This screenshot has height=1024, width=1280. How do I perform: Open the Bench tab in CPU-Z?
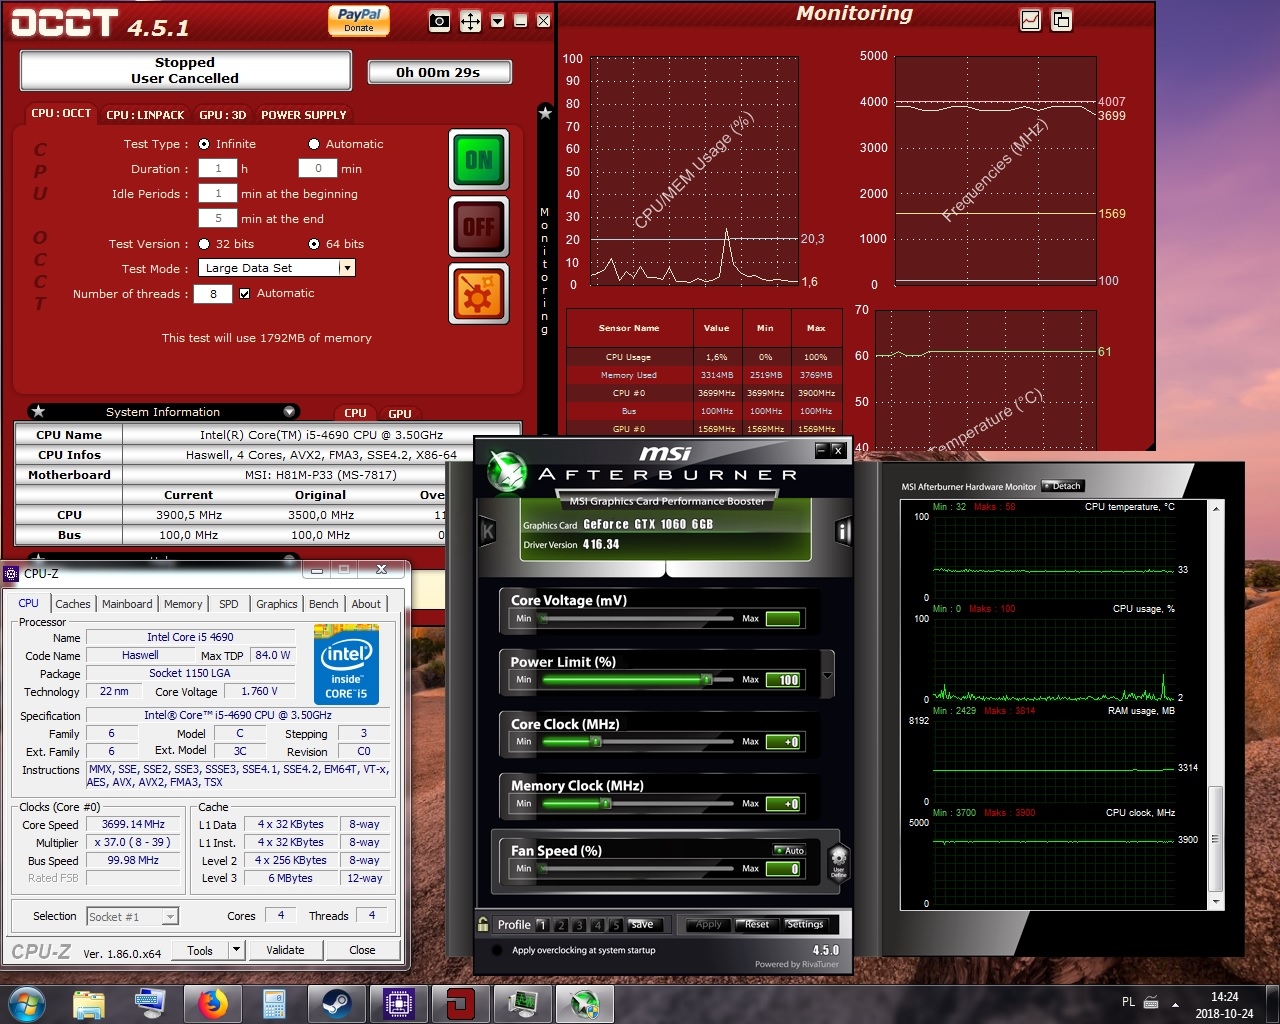[x=324, y=604]
